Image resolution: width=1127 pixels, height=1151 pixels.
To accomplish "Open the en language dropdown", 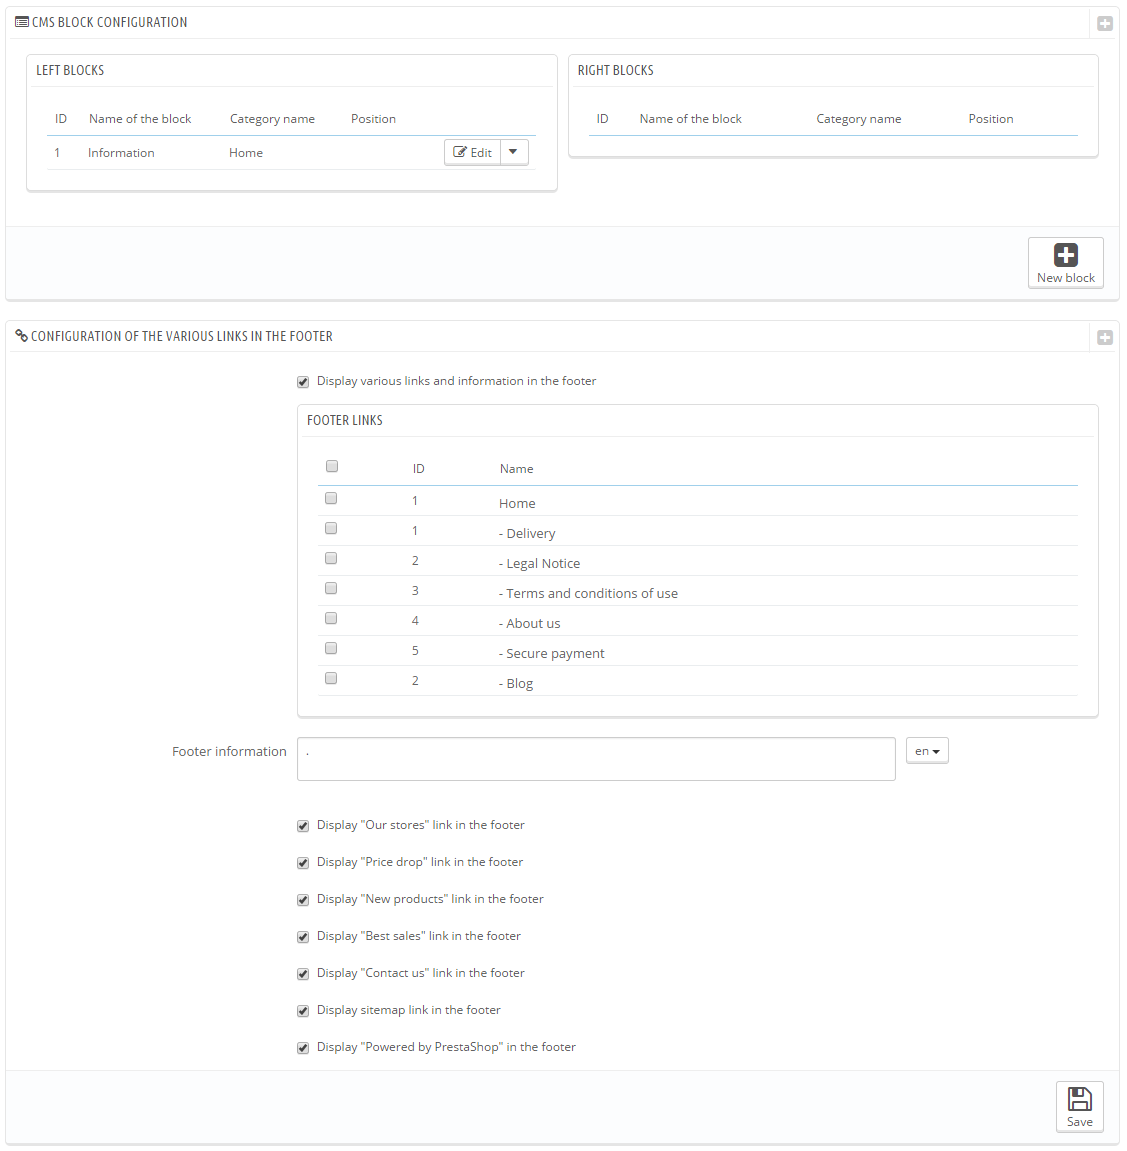I will click(x=927, y=751).
